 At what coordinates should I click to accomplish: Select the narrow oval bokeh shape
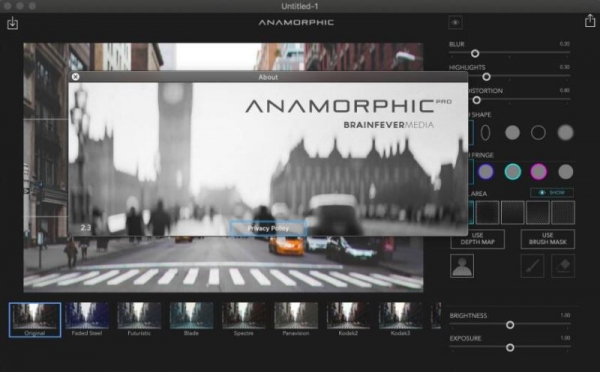[485, 133]
